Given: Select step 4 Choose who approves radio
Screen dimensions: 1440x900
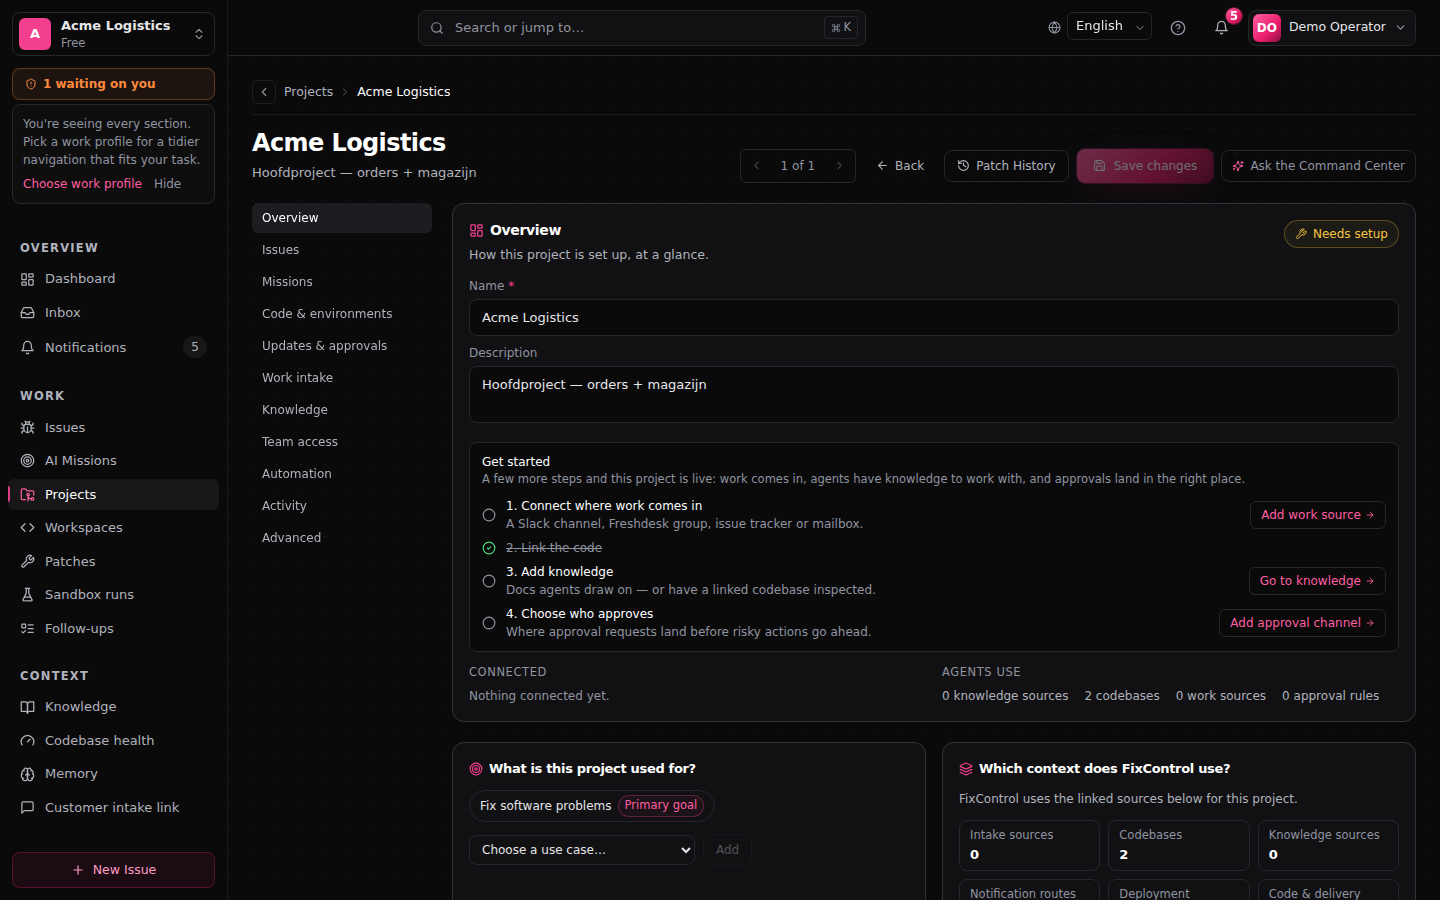Looking at the screenshot, I should point(489,623).
